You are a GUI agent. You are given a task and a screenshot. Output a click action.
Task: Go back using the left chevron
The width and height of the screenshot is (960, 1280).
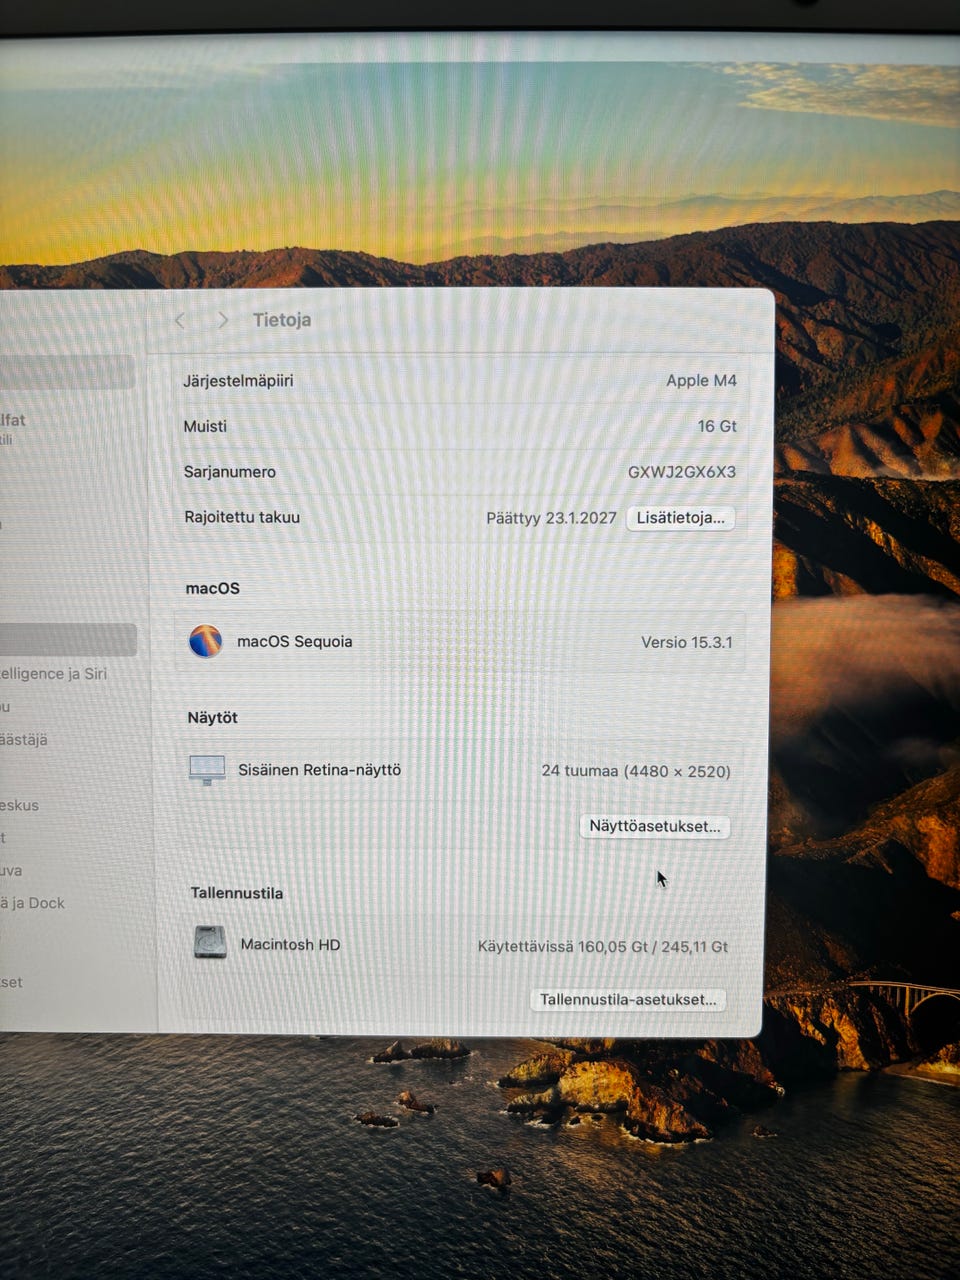click(x=180, y=320)
